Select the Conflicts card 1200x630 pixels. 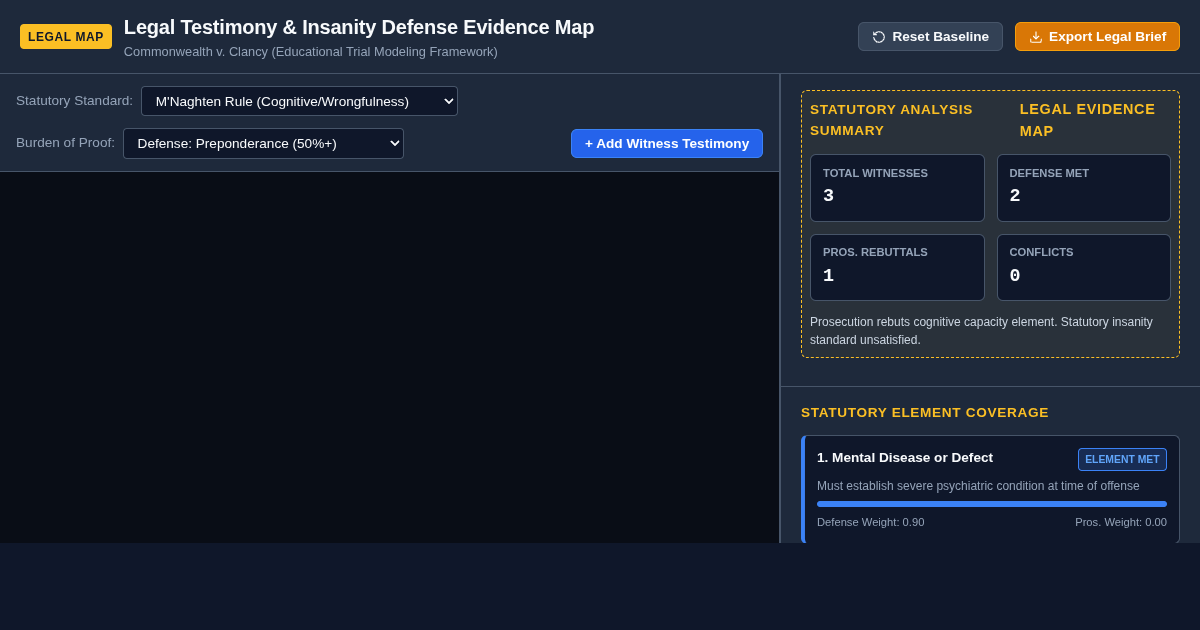pos(1084,267)
